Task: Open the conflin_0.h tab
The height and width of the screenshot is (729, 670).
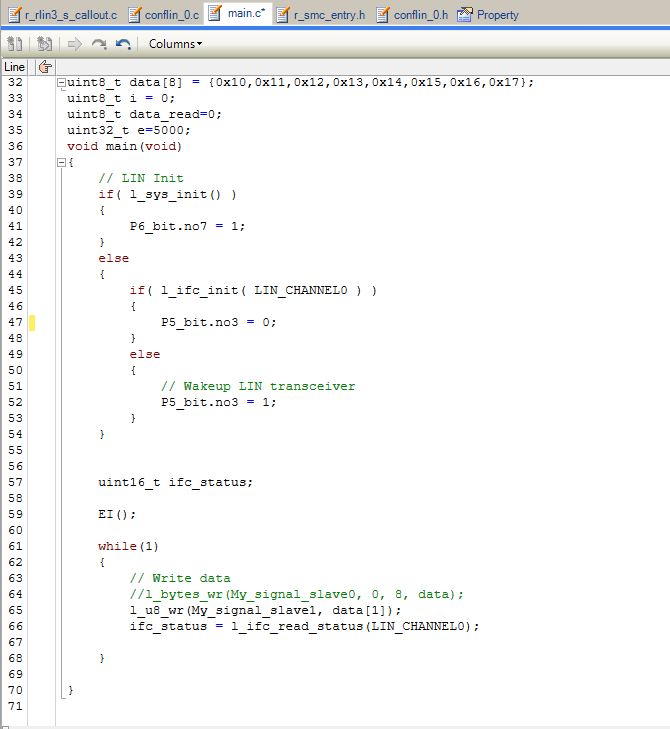Action: coord(412,15)
